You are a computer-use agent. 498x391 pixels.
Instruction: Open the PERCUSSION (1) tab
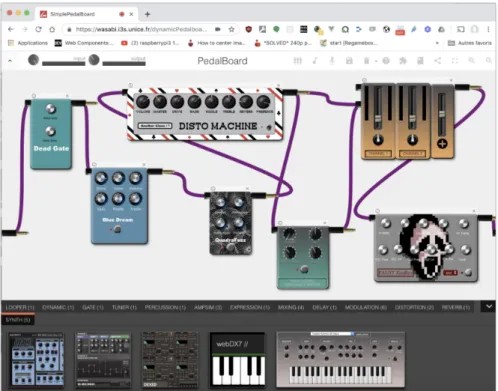pos(165,307)
